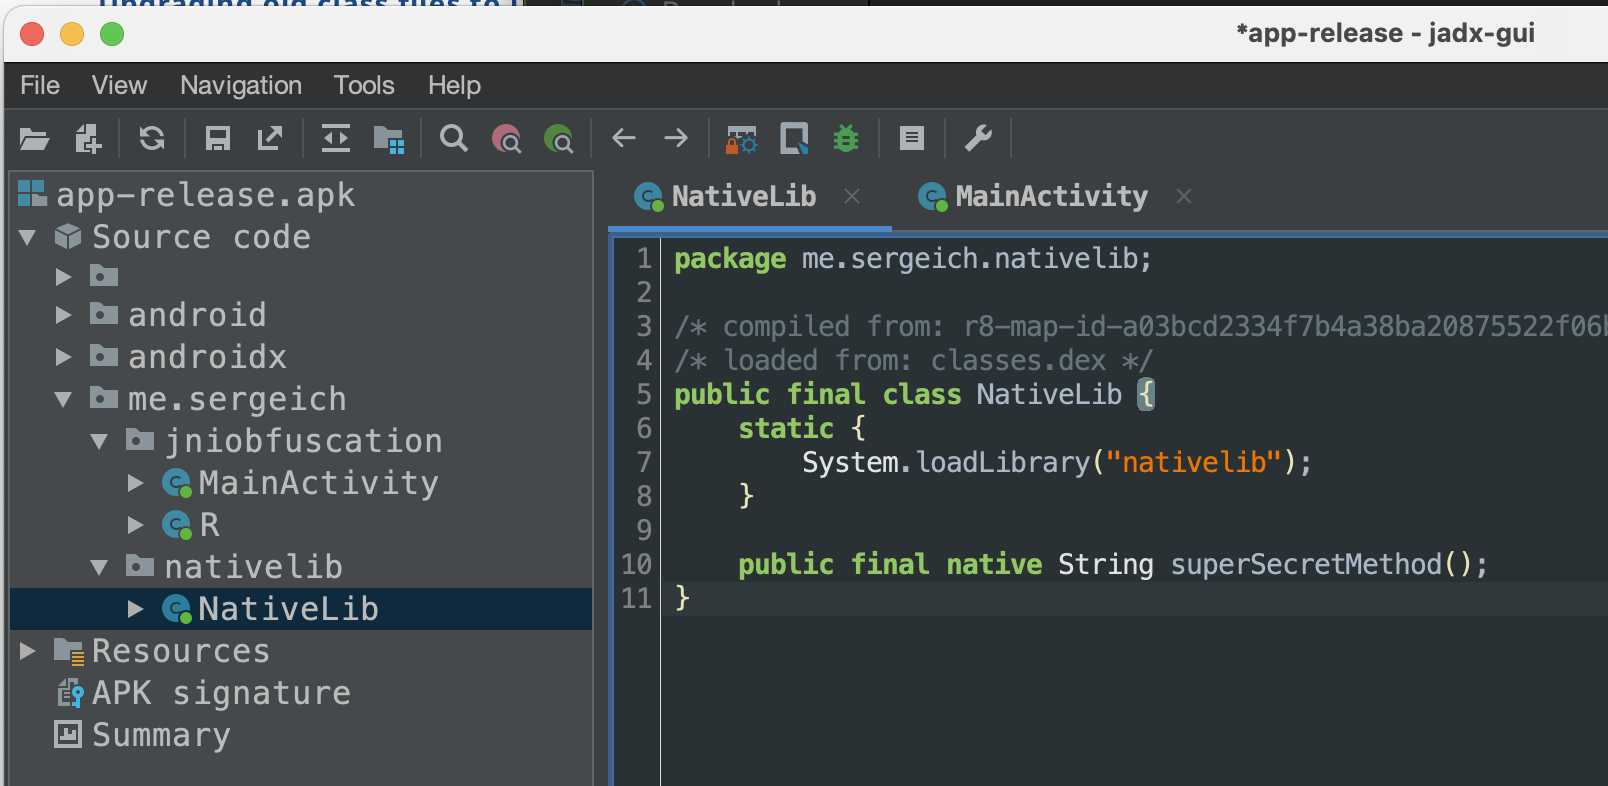
Task: Navigate back with the left arrow
Action: (x=624, y=139)
